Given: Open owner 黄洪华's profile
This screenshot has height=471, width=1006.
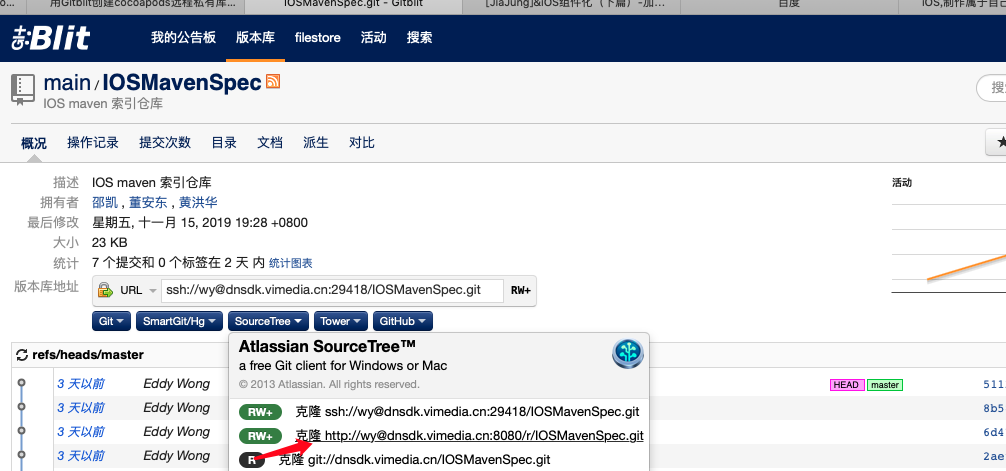Looking at the screenshot, I should click(198, 203).
